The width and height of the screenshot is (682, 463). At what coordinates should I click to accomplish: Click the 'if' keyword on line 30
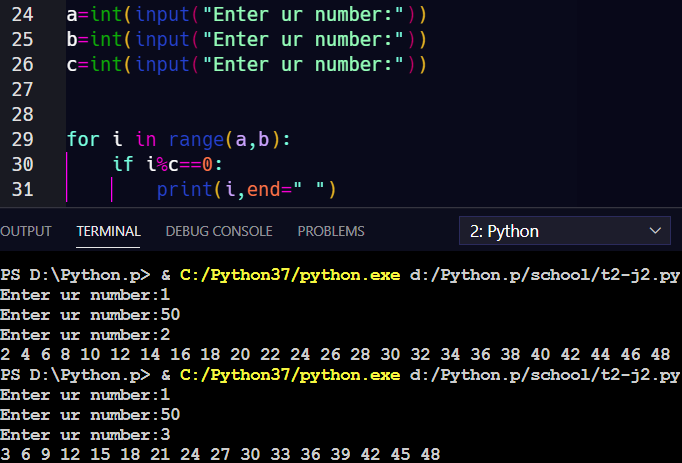pos(123,164)
